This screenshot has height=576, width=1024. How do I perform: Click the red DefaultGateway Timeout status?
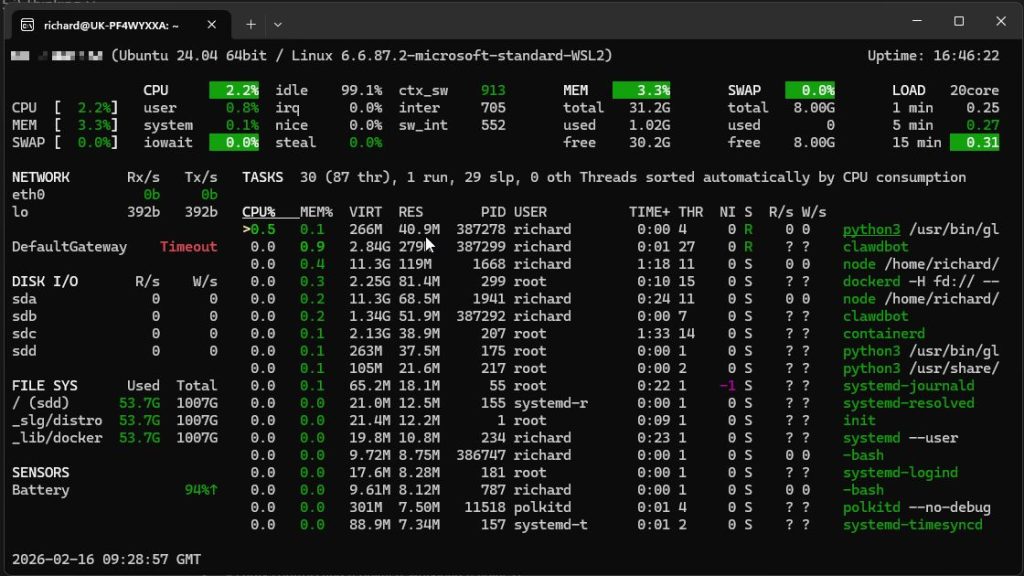click(188, 247)
